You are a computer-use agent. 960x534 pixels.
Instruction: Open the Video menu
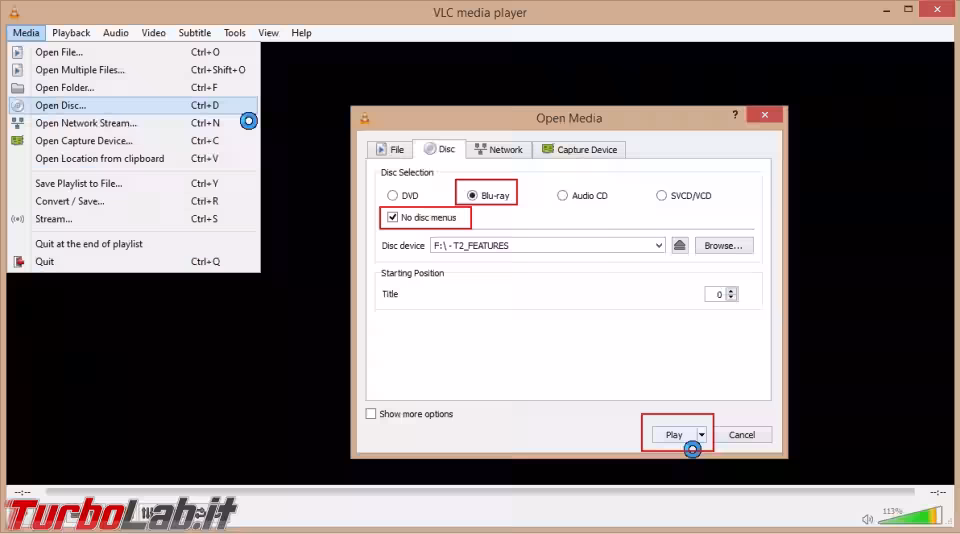(154, 33)
